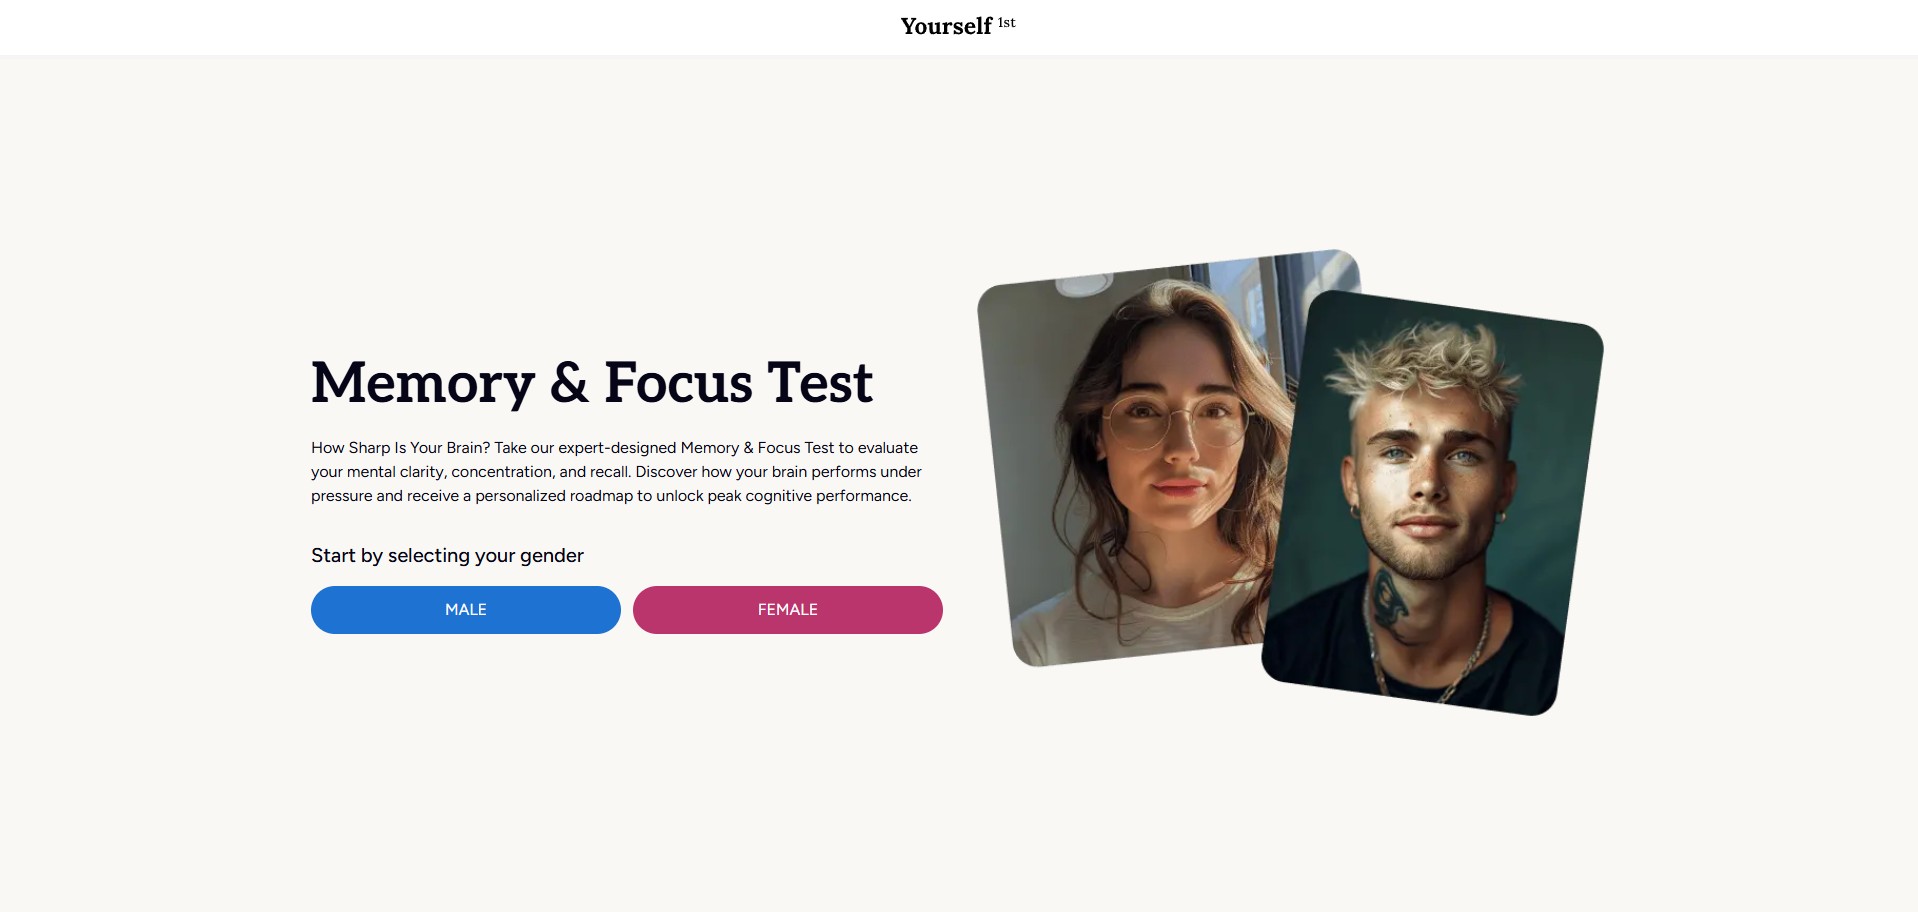
Task: Click the blond man portrait photo
Action: point(1433,503)
